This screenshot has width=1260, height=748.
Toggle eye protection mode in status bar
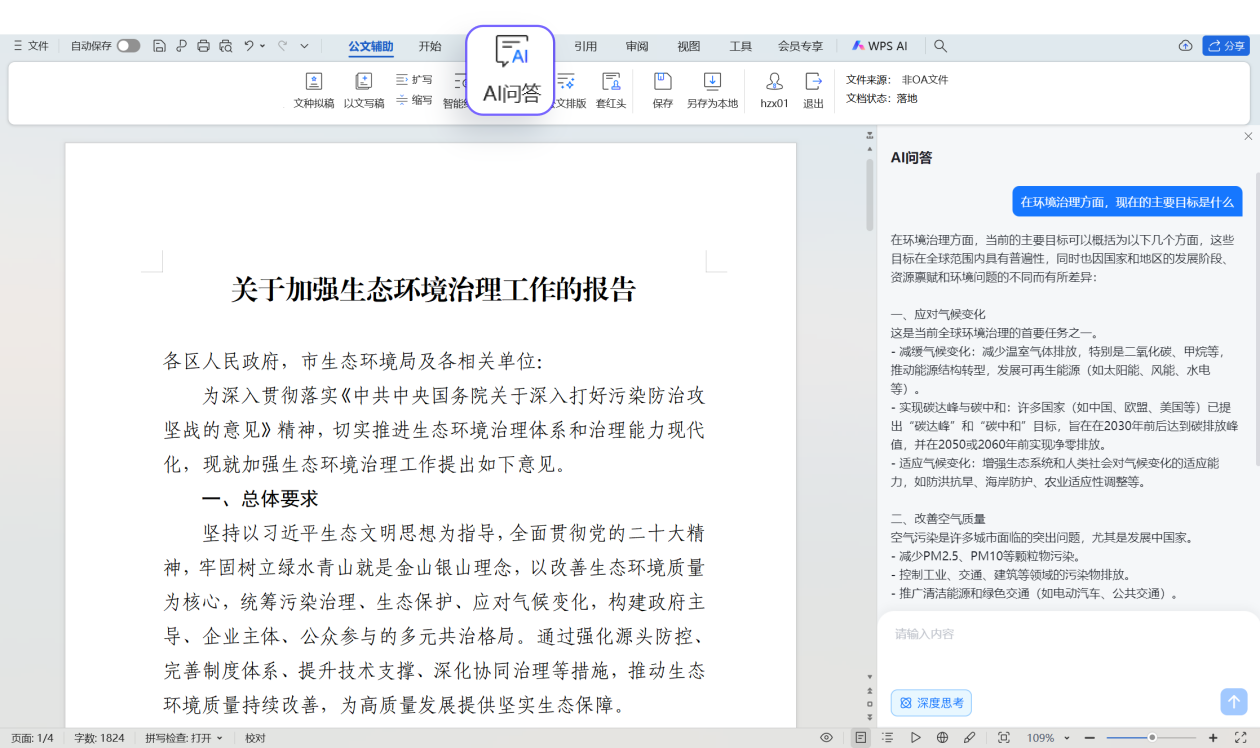tap(826, 738)
